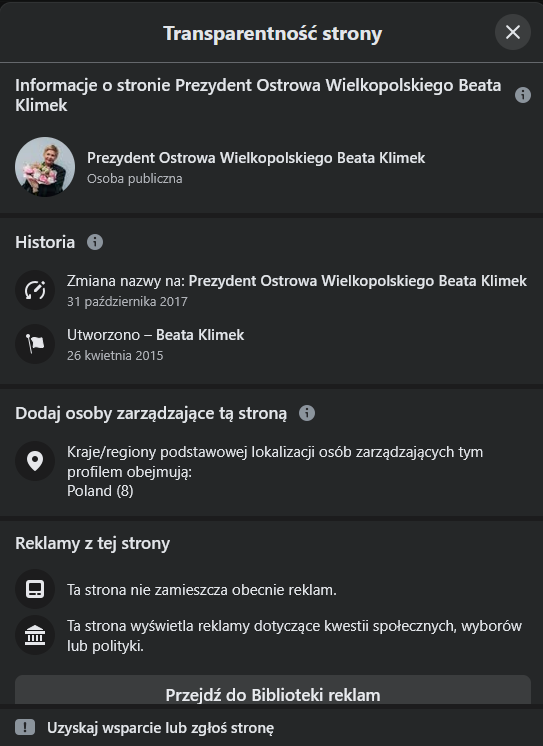Click info icon next to Dodaj osoby zarządzające
The height and width of the screenshot is (746, 543).
(307, 413)
